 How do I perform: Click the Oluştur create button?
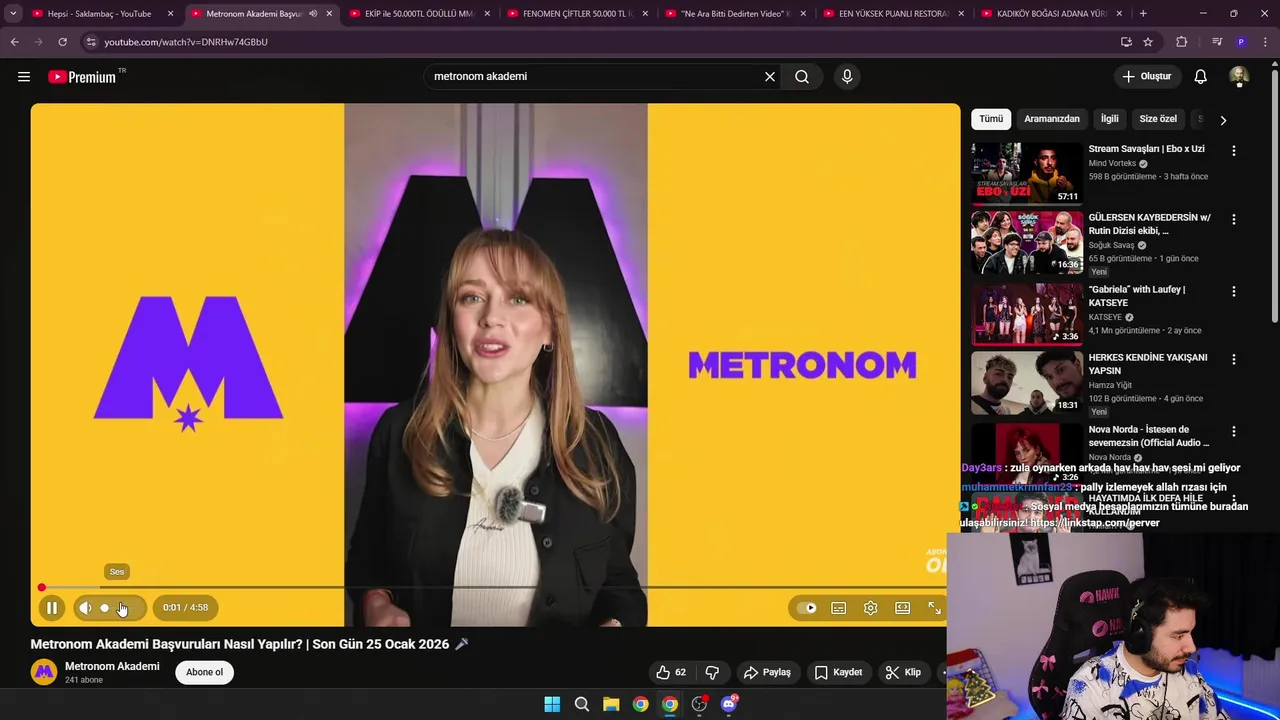(x=1146, y=76)
